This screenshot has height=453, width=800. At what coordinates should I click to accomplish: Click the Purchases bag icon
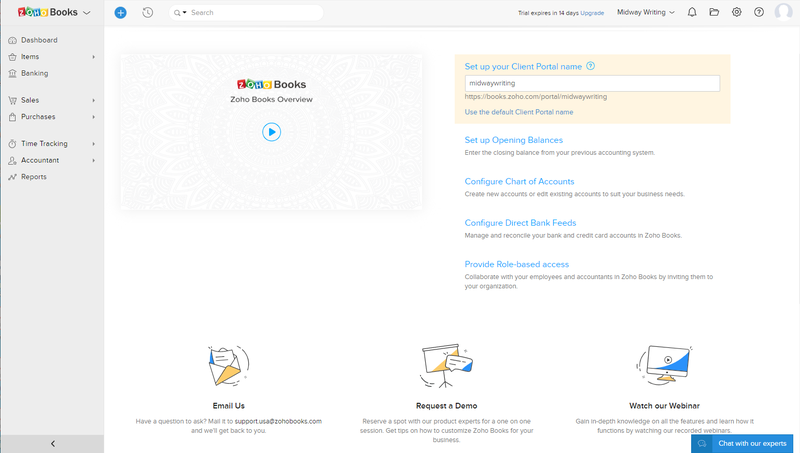12,117
